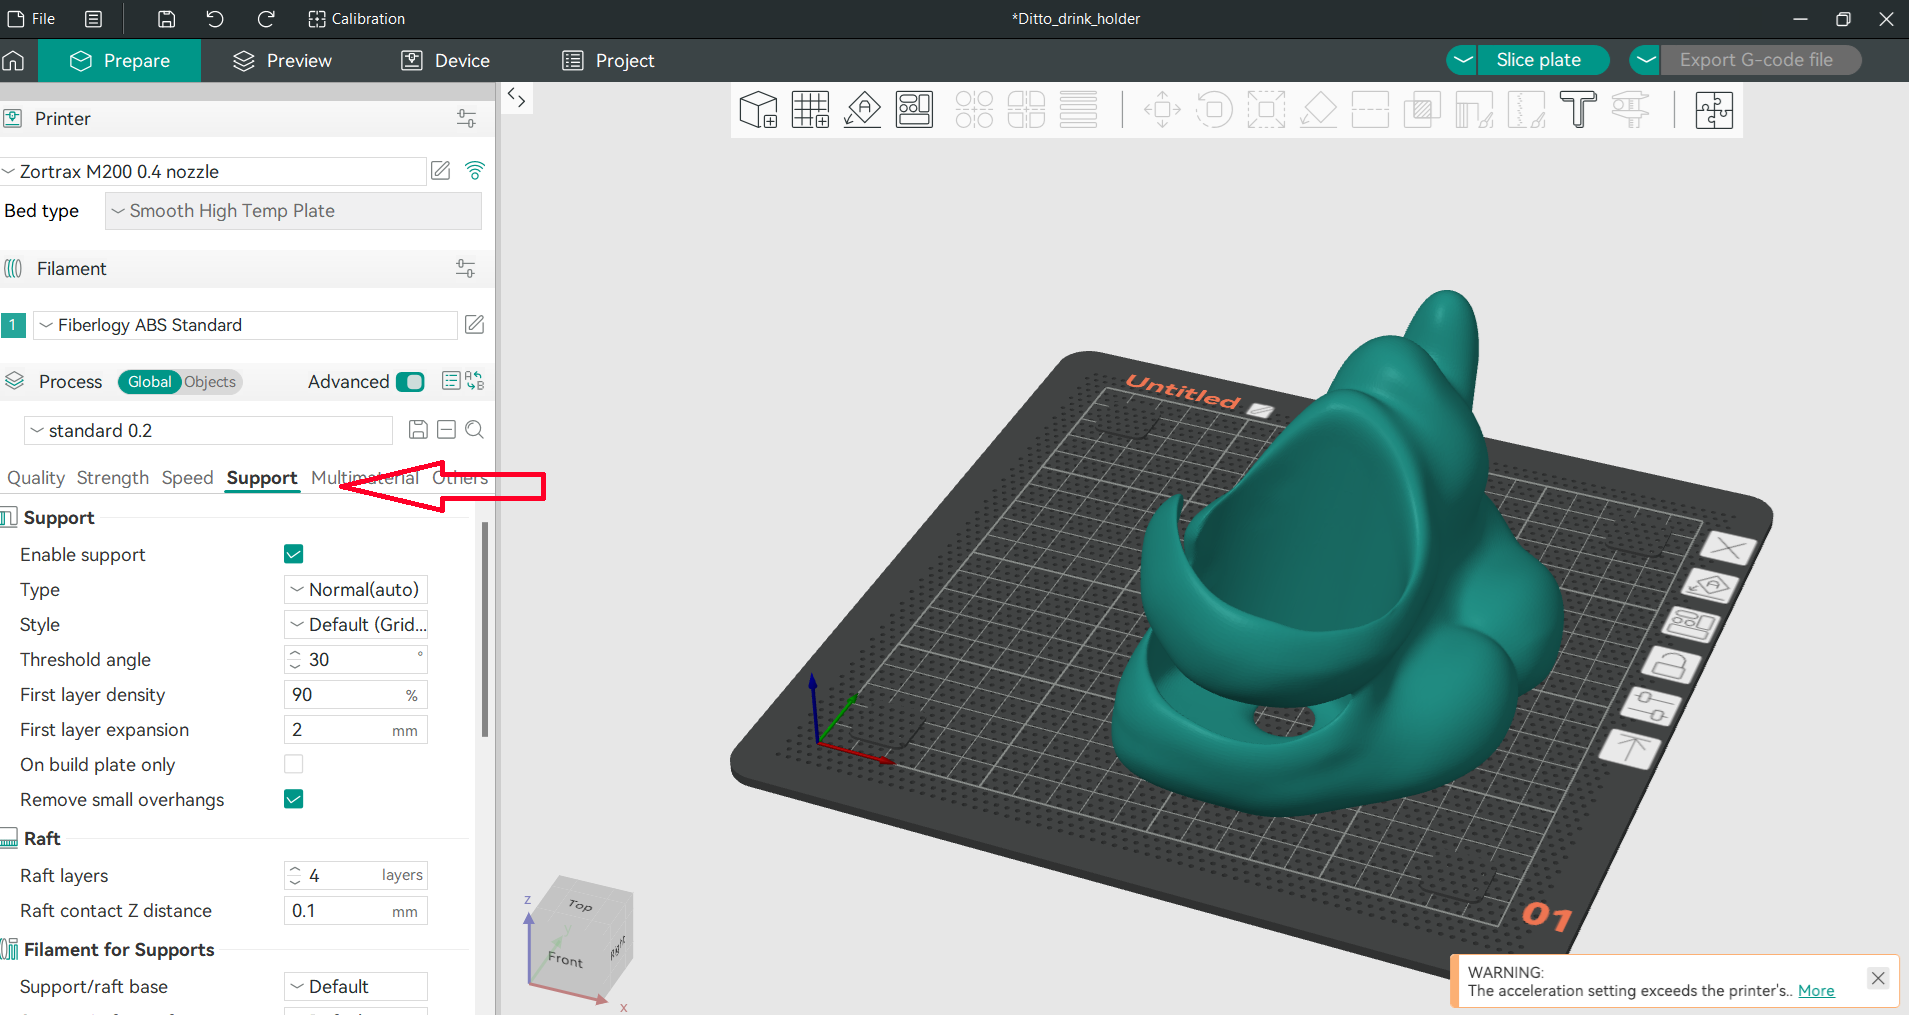Click the More link in the warning
The width and height of the screenshot is (1915, 1017).
1816,991
